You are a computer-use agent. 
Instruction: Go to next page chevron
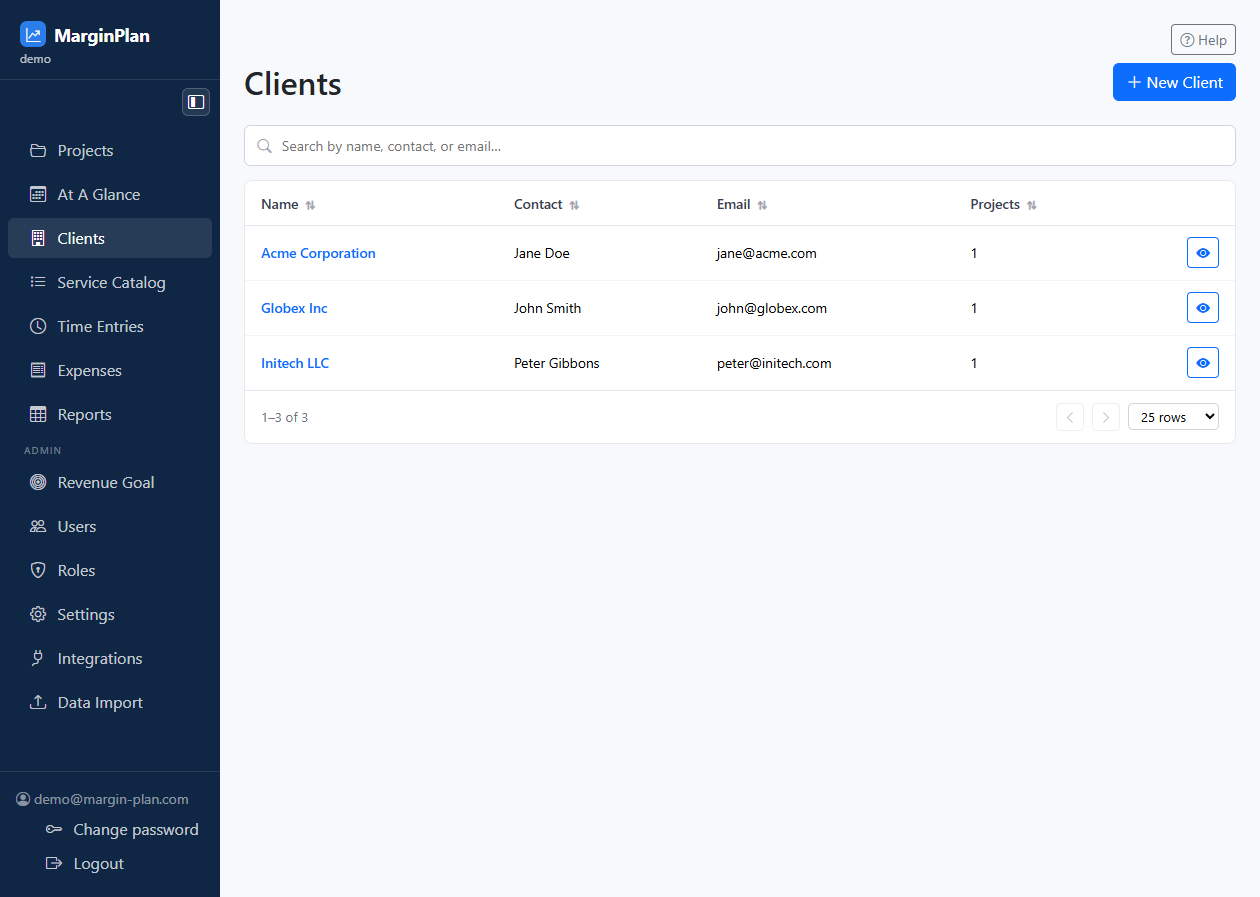click(1106, 417)
